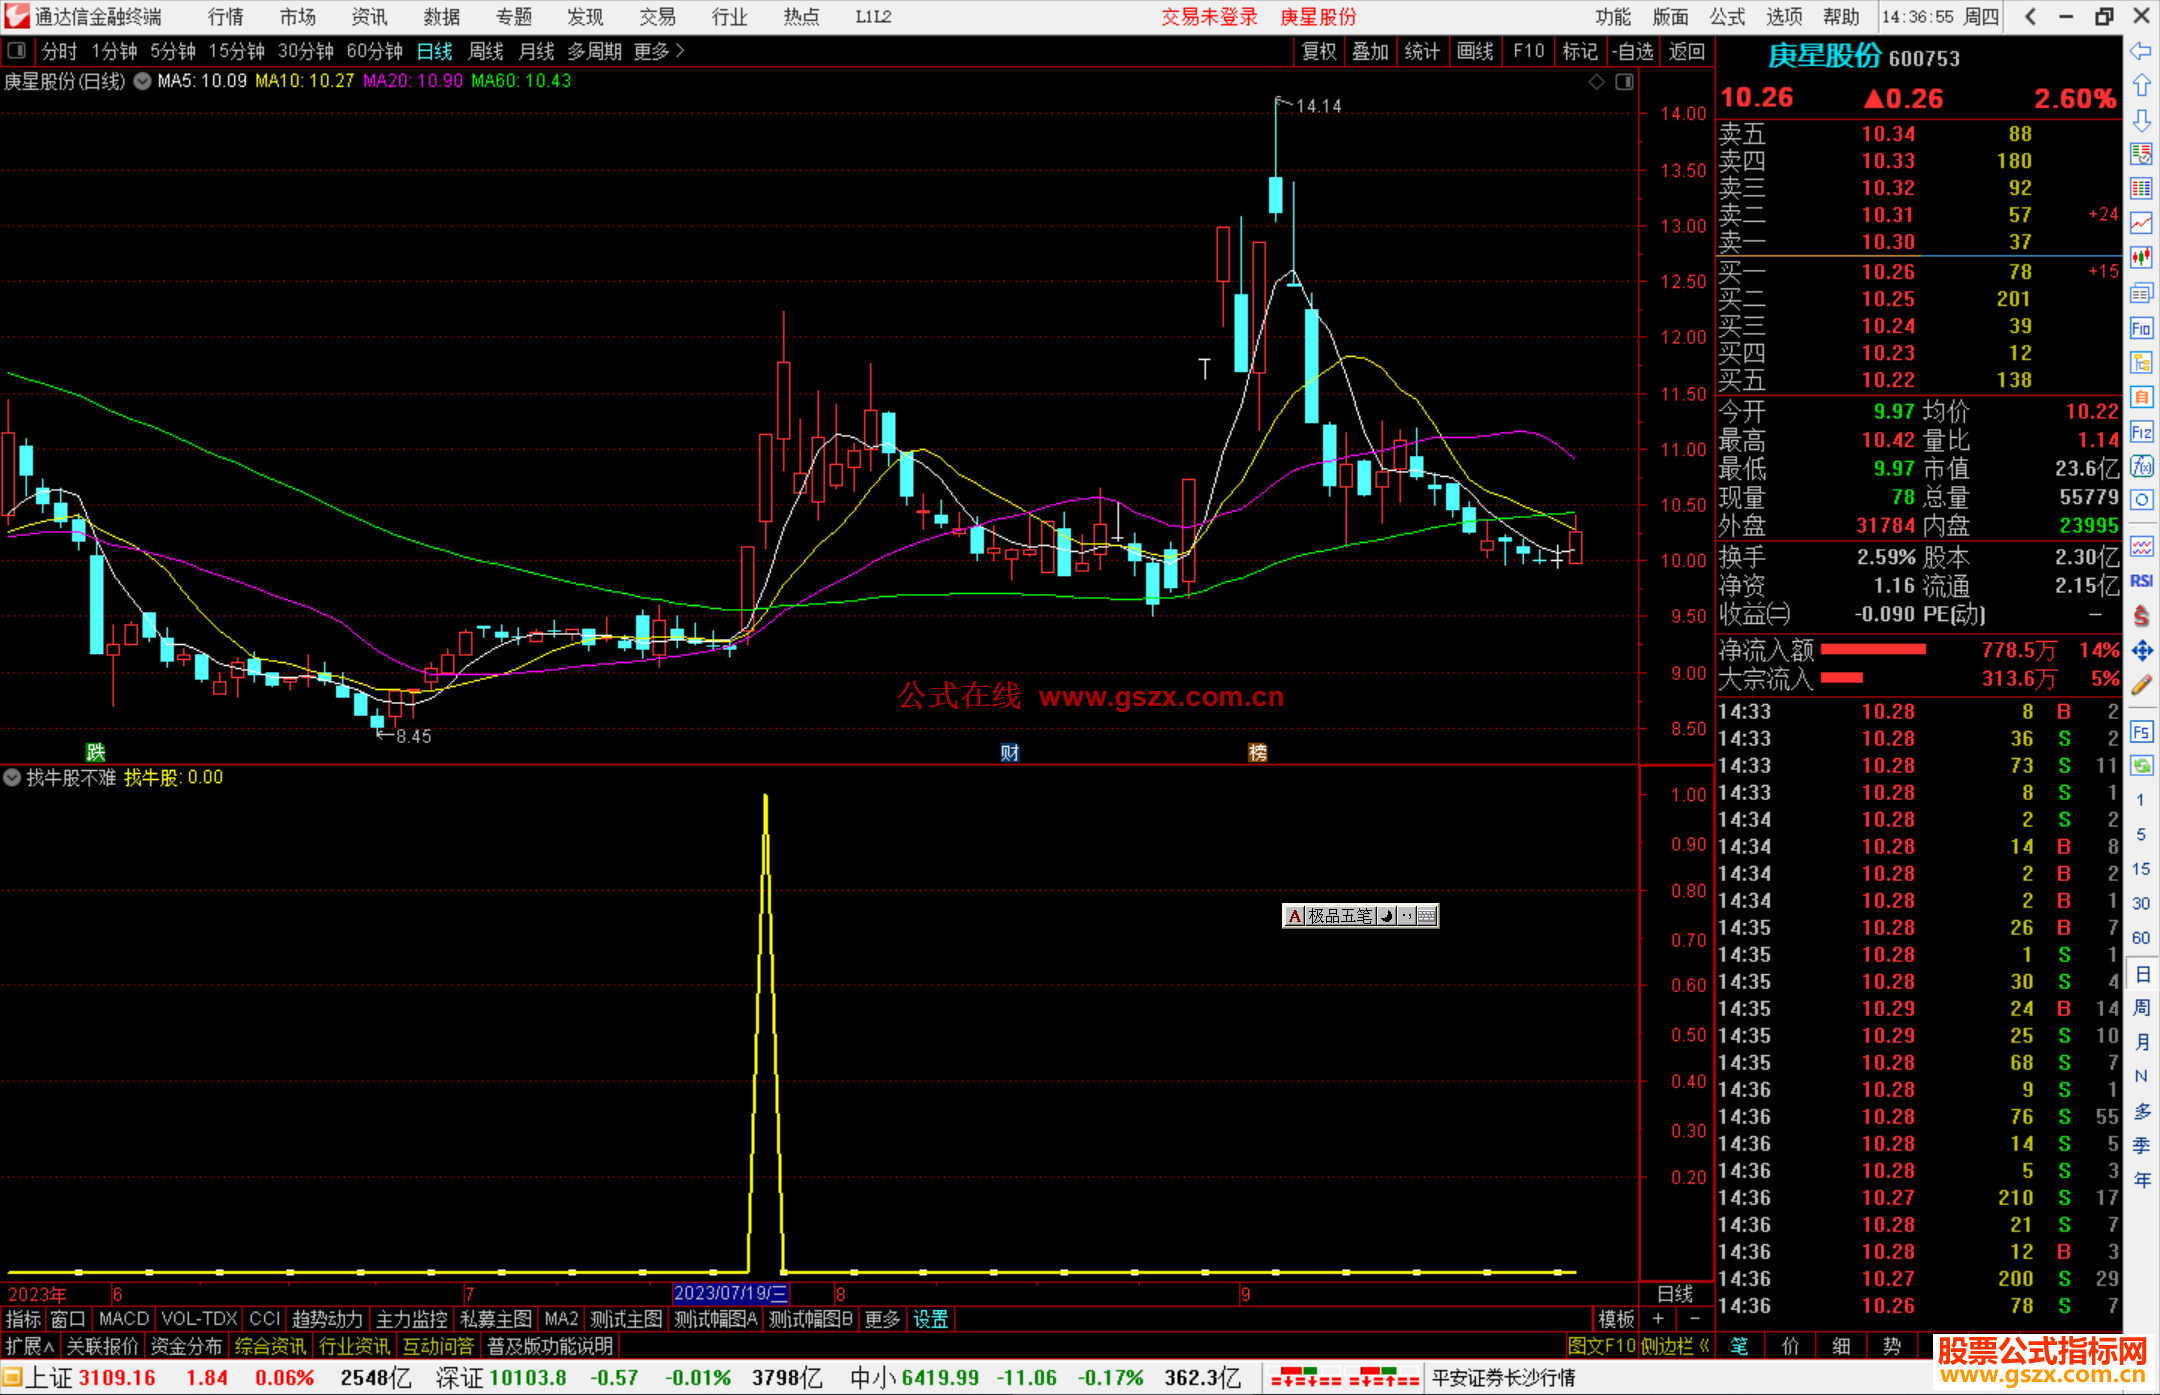Click the RSI indicator sidebar icon
Viewport: 2160px width, 1395px height.
pyautogui.click(x=2141, y=581)
